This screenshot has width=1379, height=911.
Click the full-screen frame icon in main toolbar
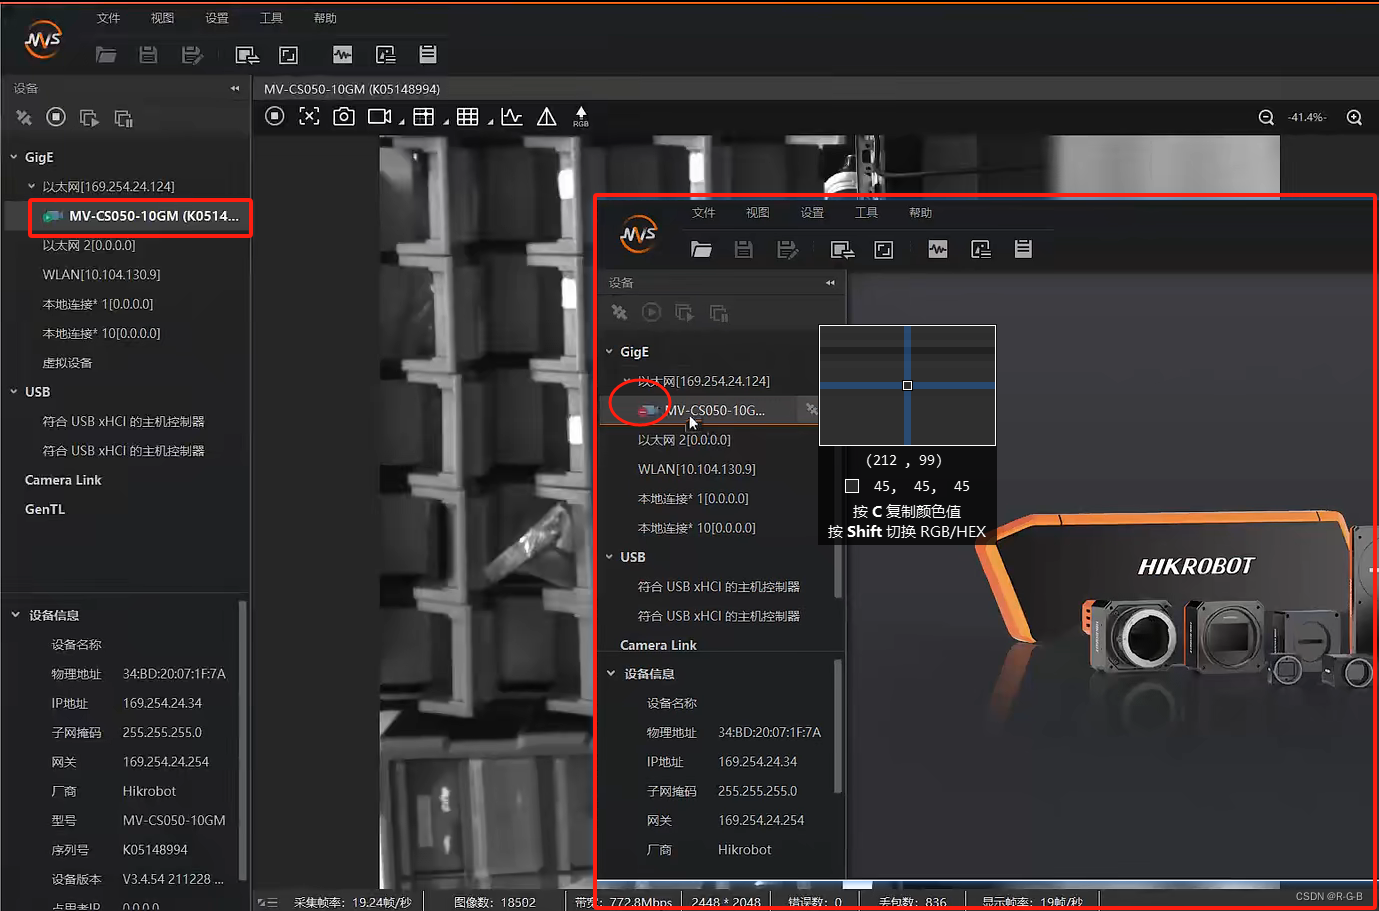pos(289,55)
